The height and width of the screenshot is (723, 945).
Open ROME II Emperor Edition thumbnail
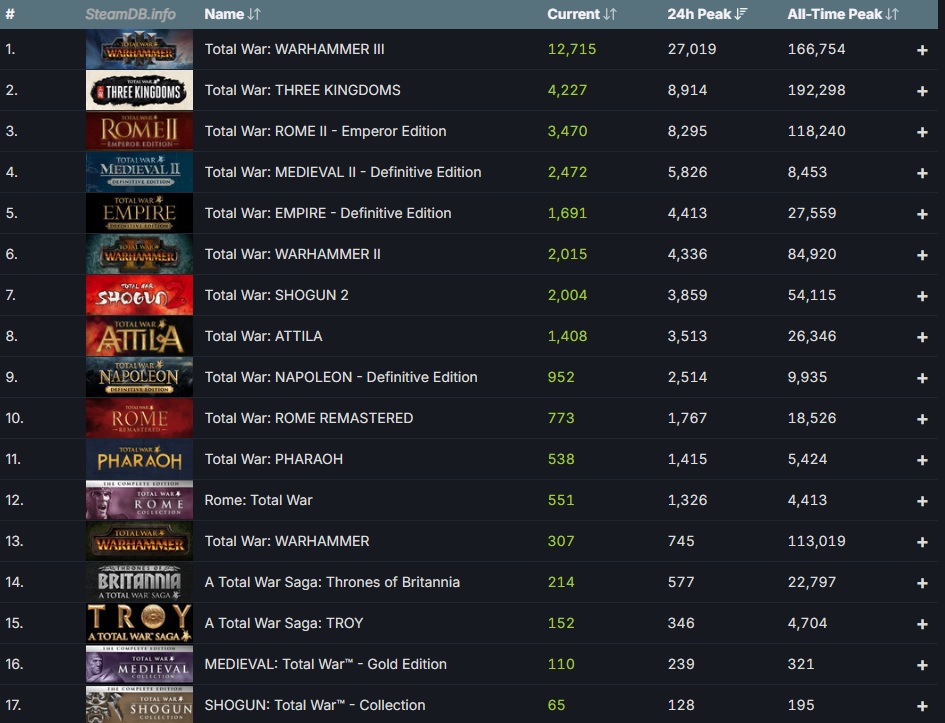[139, 131]
